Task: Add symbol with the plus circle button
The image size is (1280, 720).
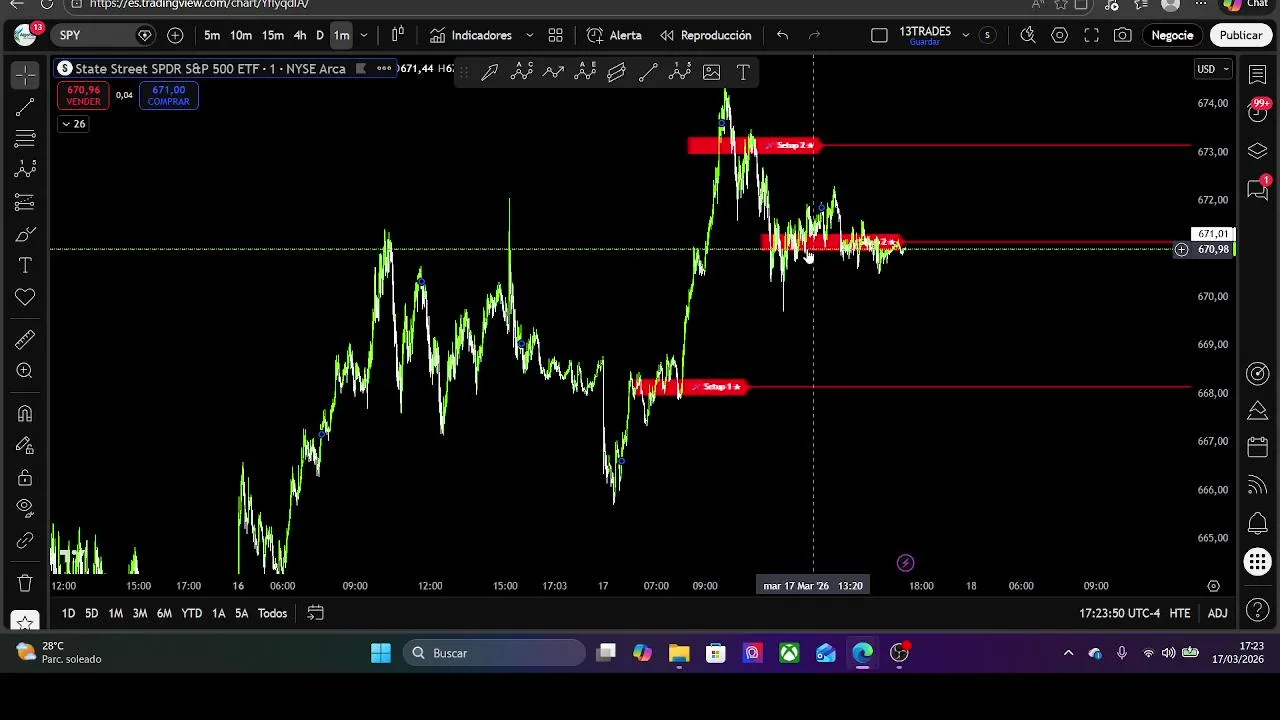Action: (175, 35)
